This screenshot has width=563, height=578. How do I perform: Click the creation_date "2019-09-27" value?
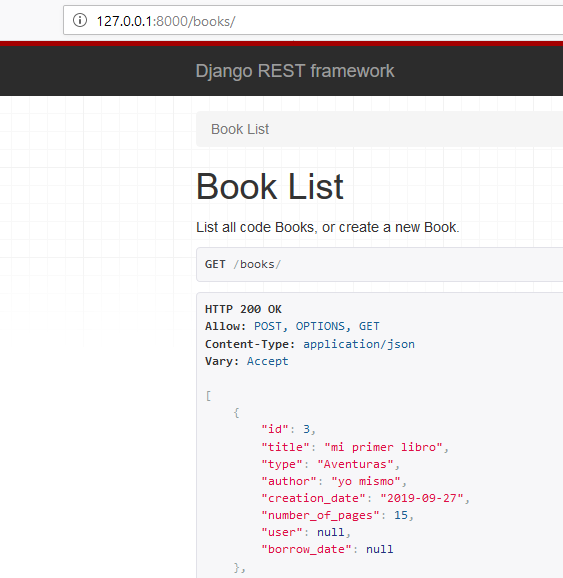(x=422, y=498)
